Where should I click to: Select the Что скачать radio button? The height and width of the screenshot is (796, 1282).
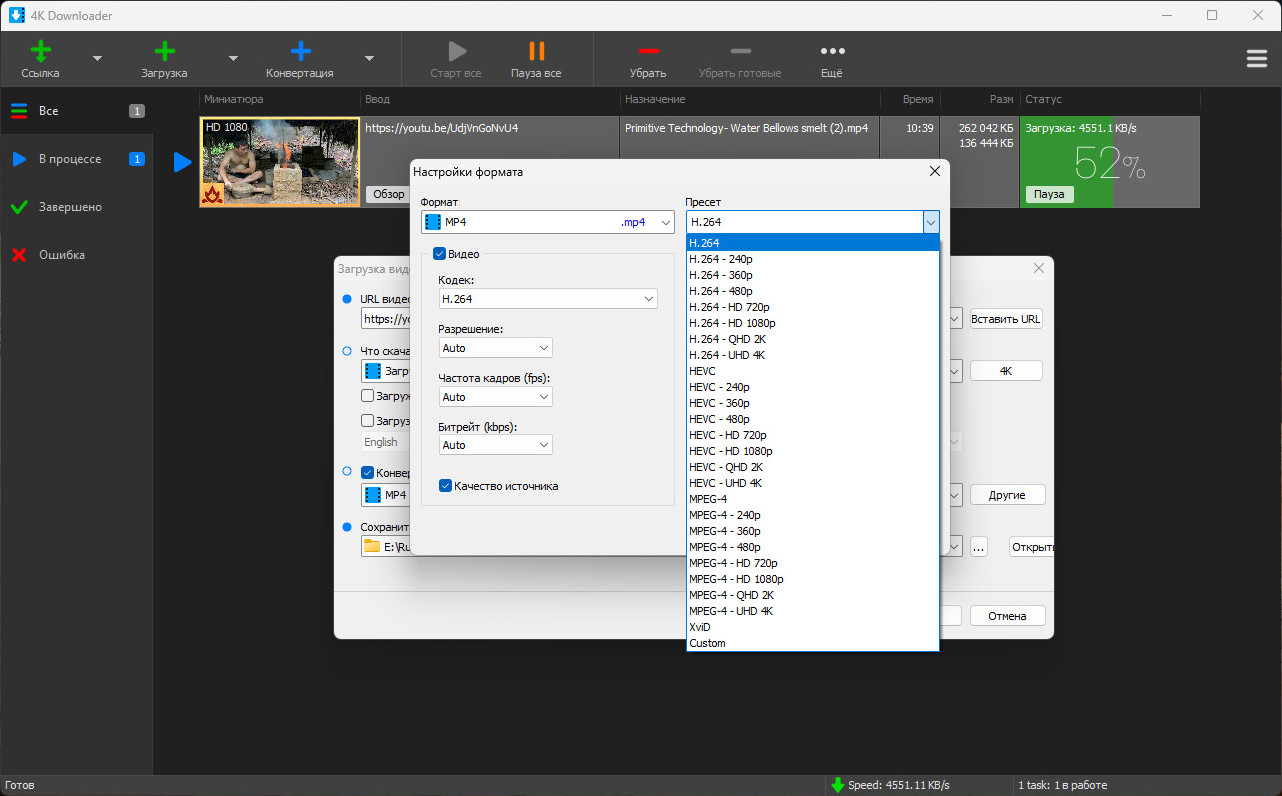(x=347, y=351)
